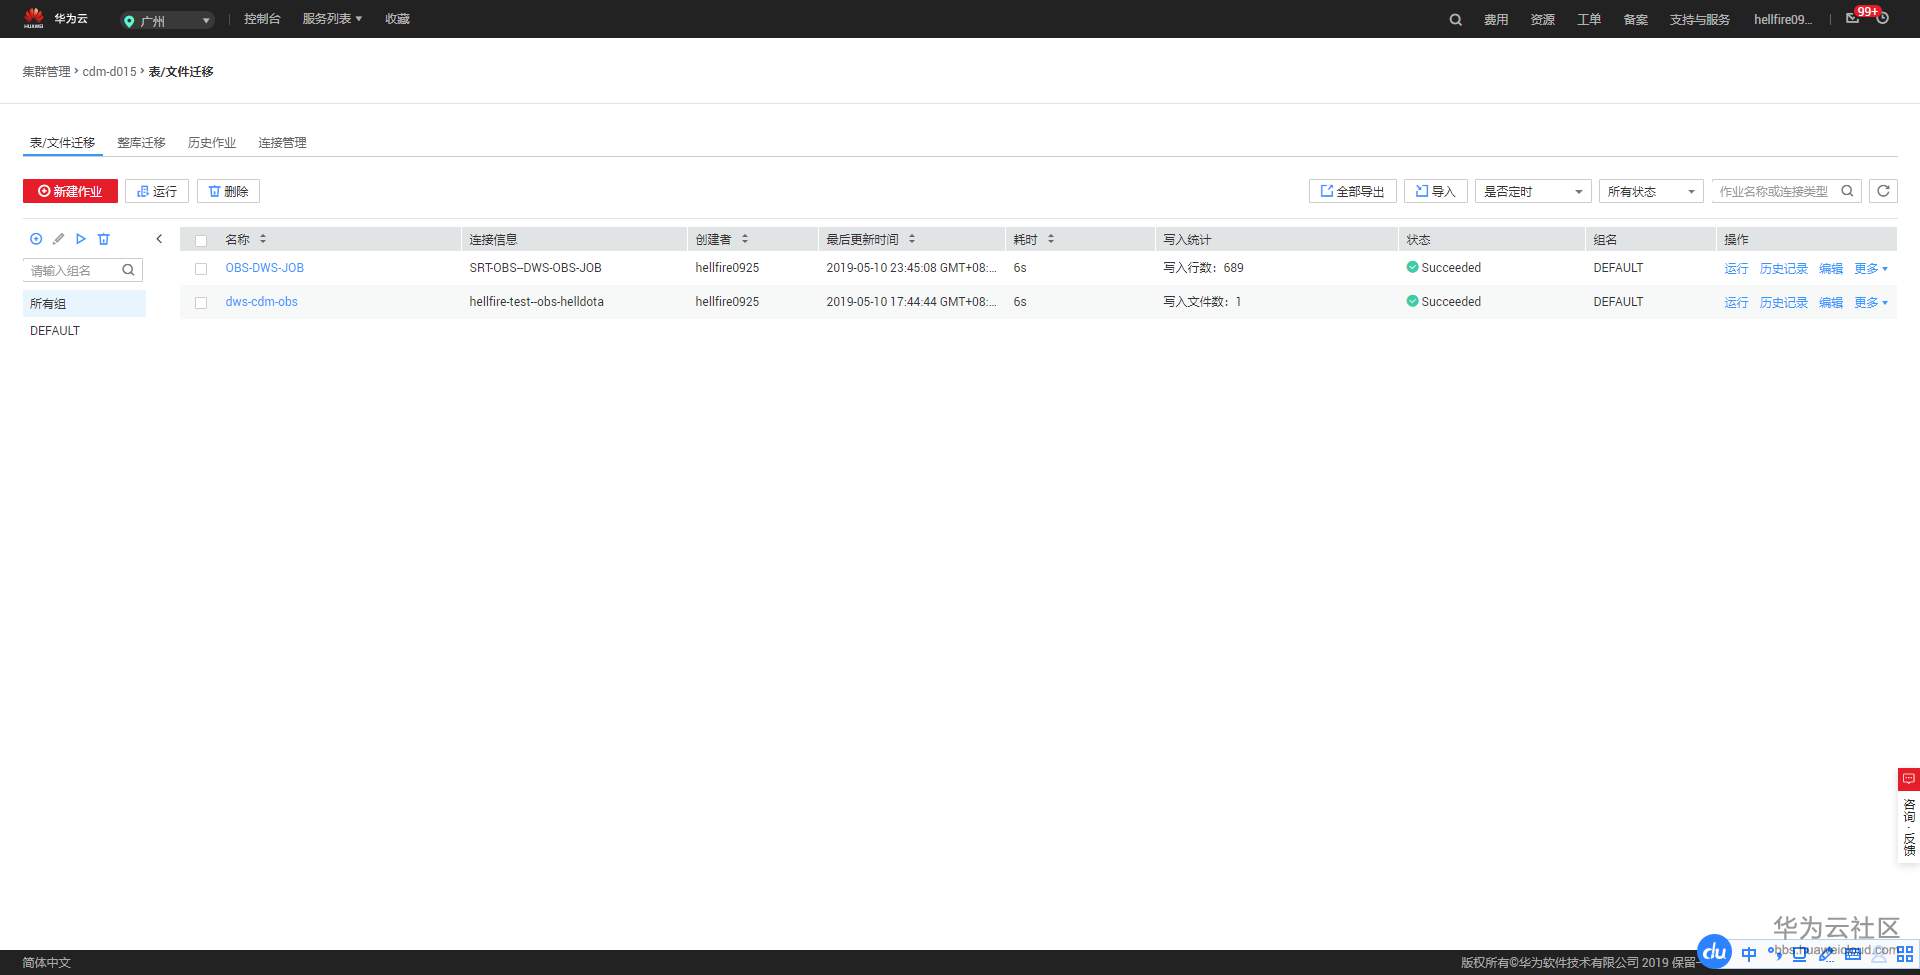Click the red 新建作业 button

click(70, 191)
